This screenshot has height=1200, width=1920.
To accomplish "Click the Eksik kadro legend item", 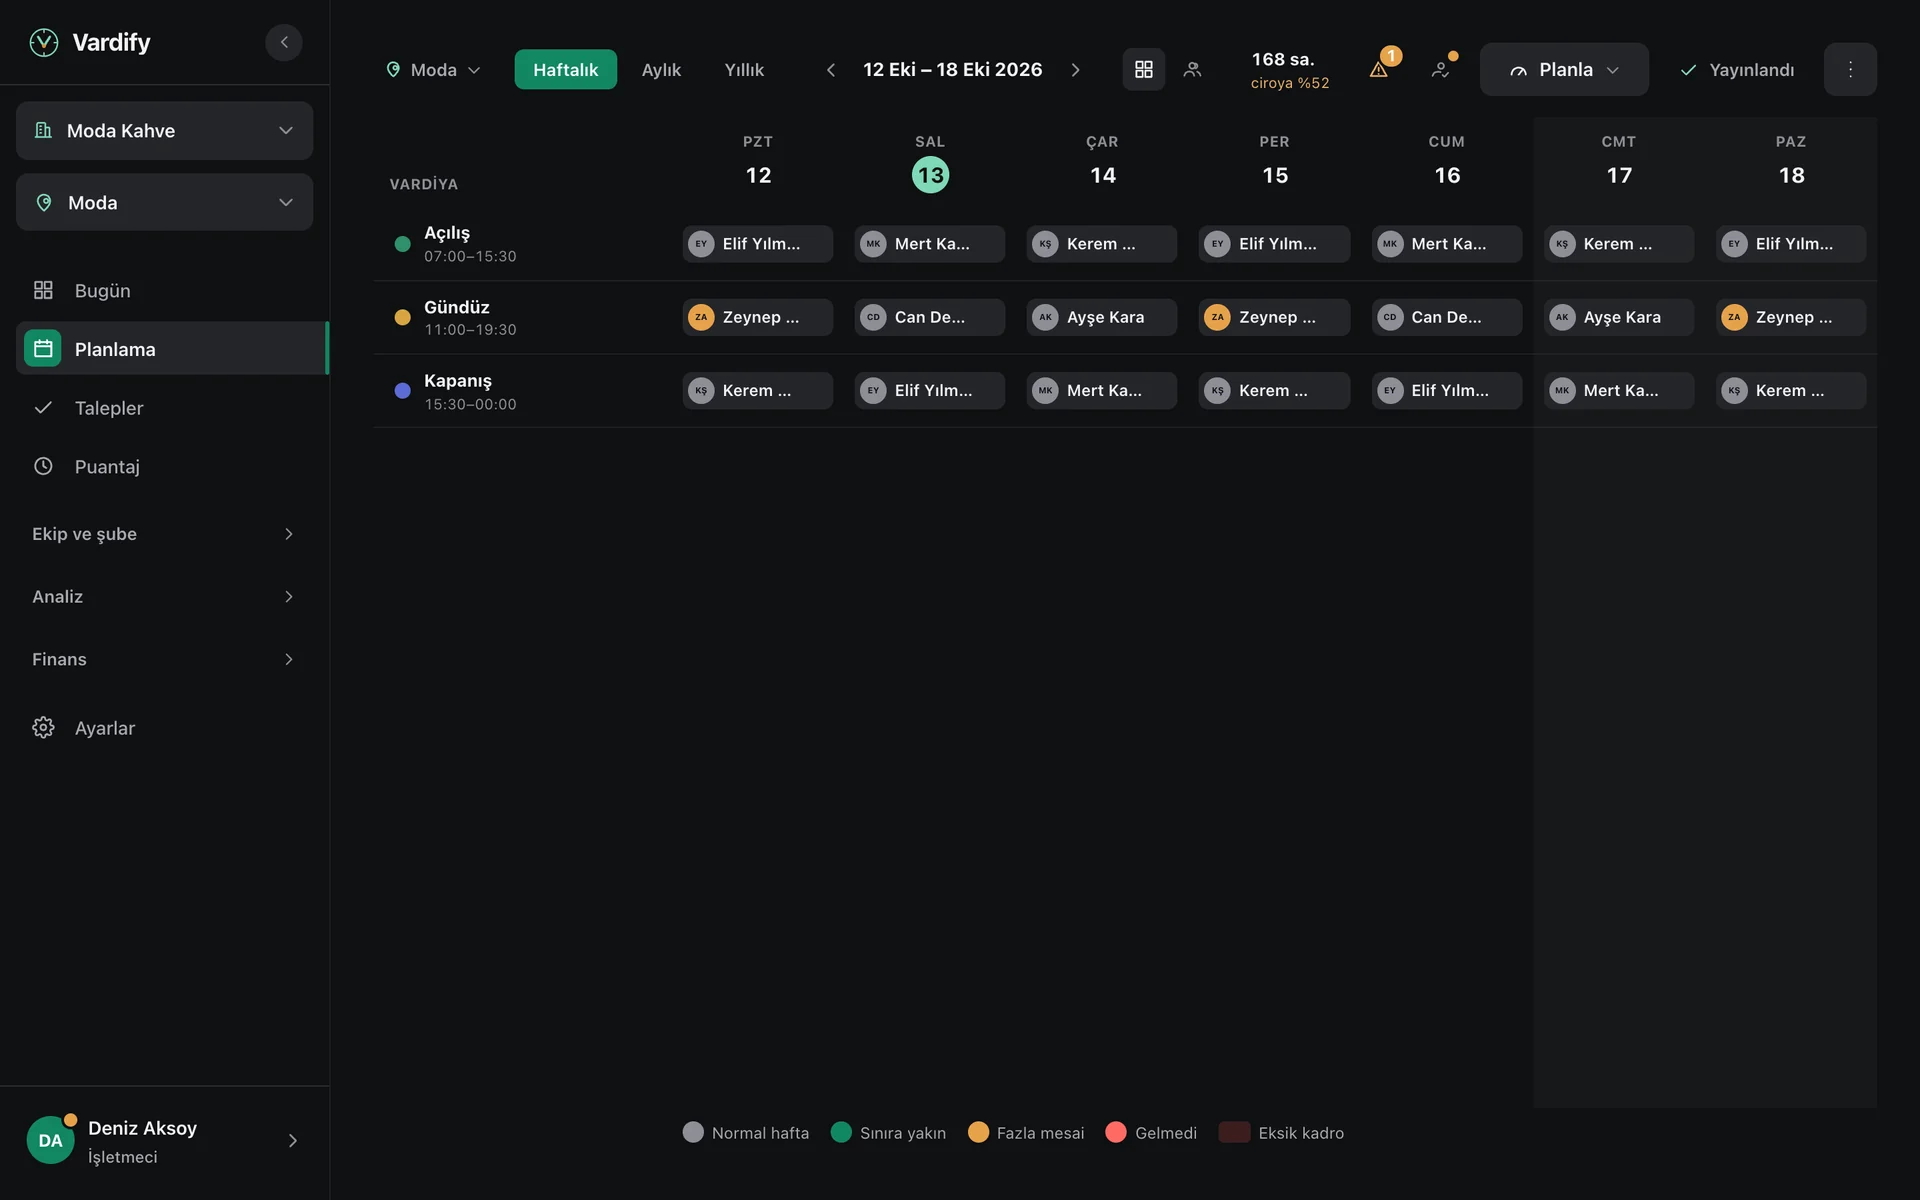I will [1281, 1132].
